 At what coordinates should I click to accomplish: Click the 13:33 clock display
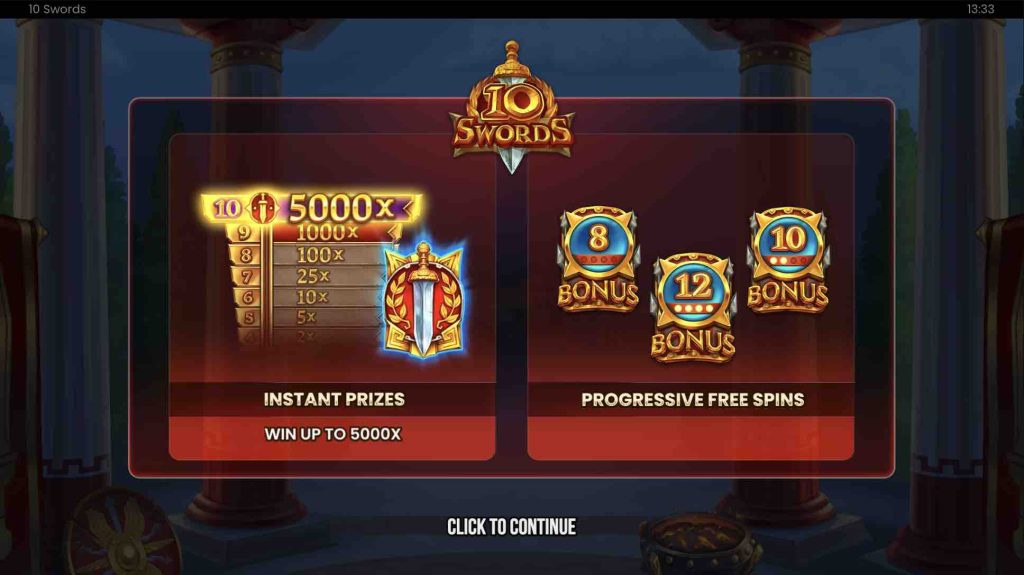tap(980, 9)
